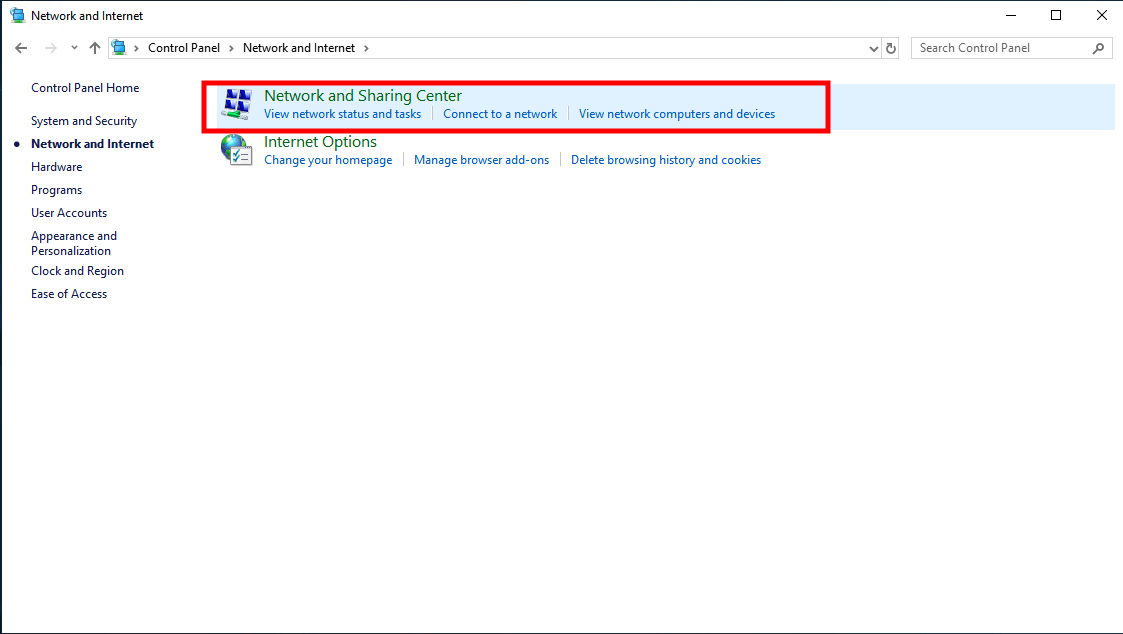Click the search magnifier icon
This screenshot has width=1123, height=634.
pyautogui.click(x=1099, y=48)
